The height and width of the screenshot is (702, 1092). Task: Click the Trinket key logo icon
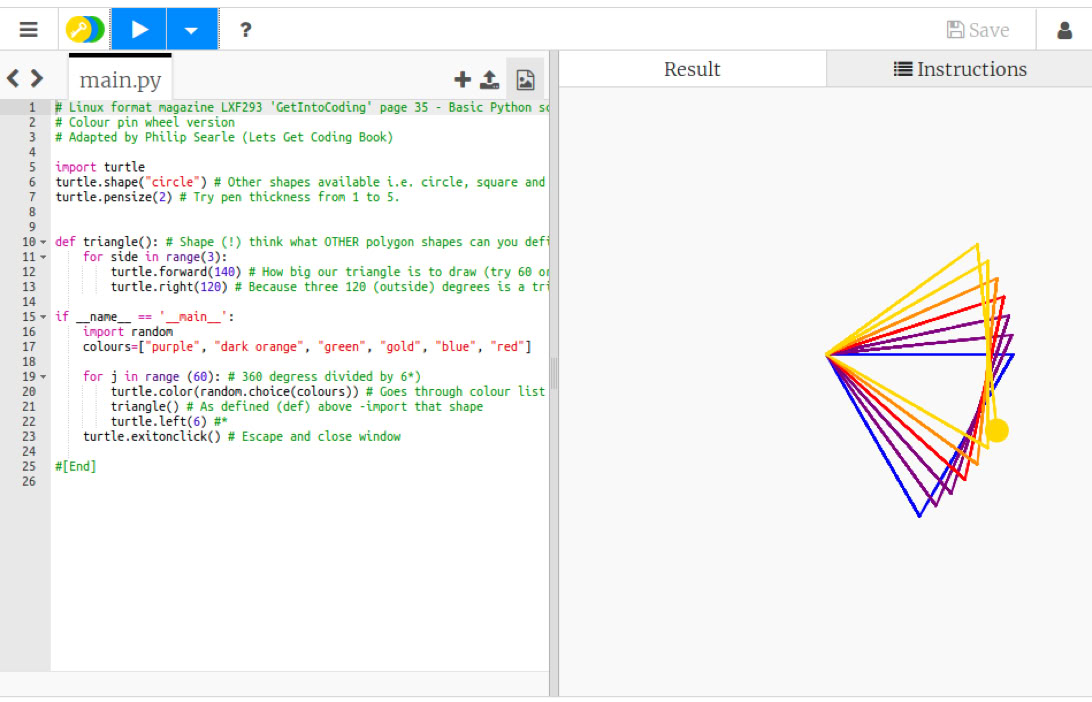pyautogui.click(x=85, y=30)
